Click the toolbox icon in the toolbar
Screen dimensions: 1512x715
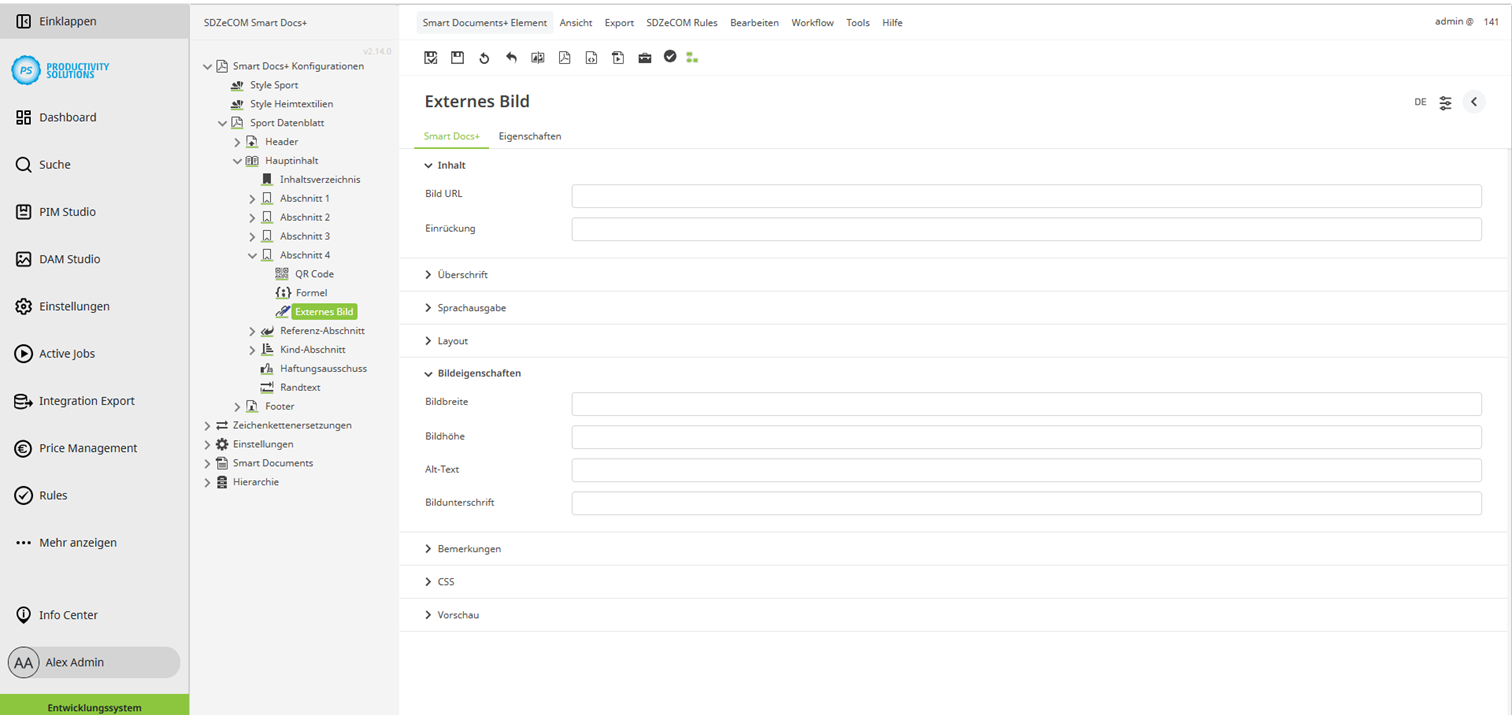(644, 57)
